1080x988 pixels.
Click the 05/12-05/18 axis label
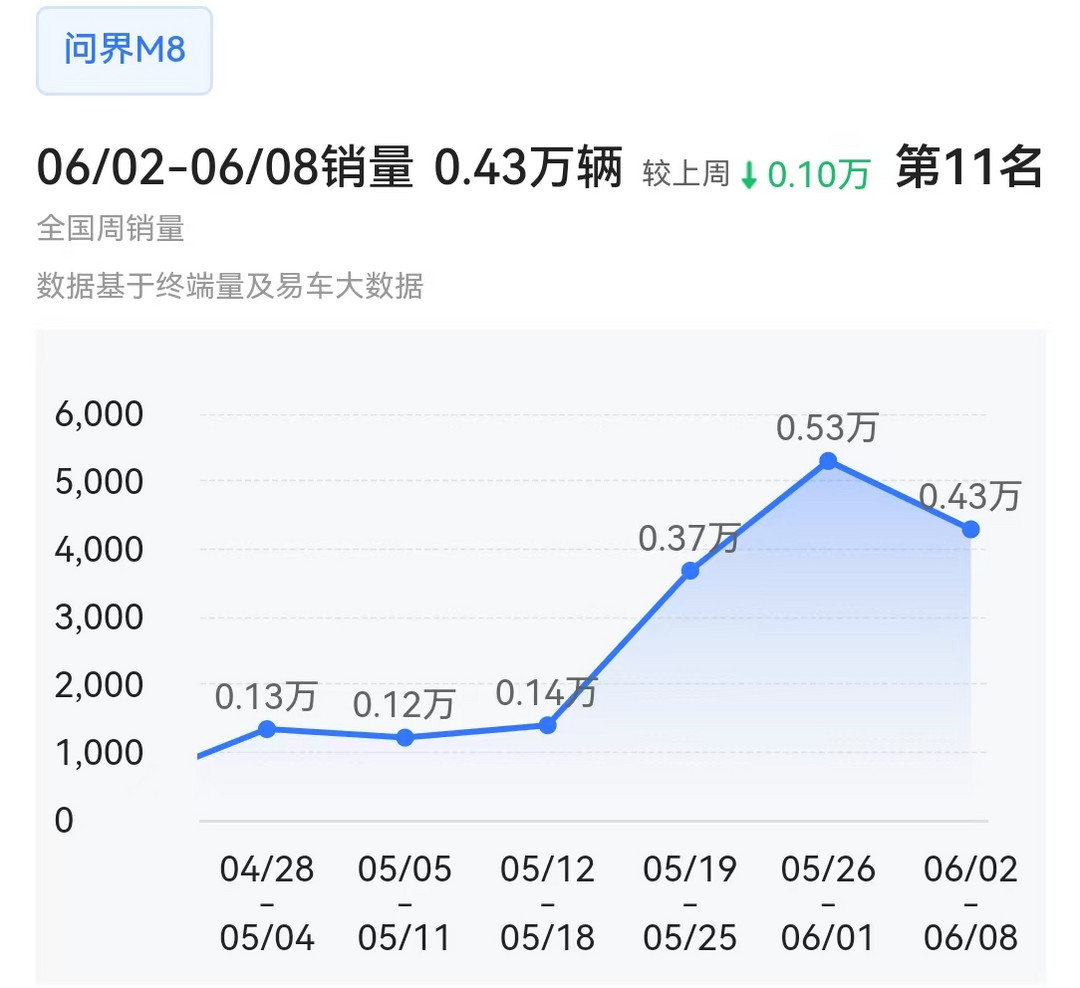point(548,903)
